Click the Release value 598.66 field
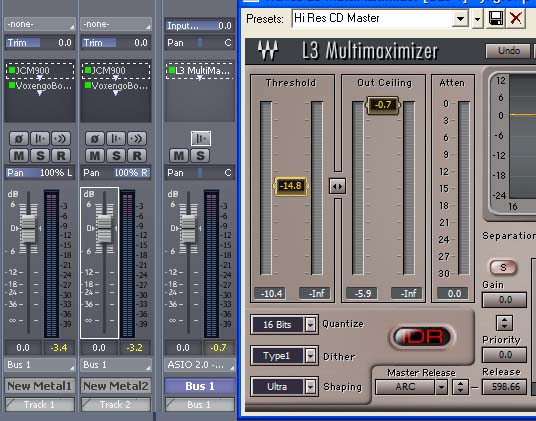Viewport: 536px width, 421px height. (x=504, y=387)
